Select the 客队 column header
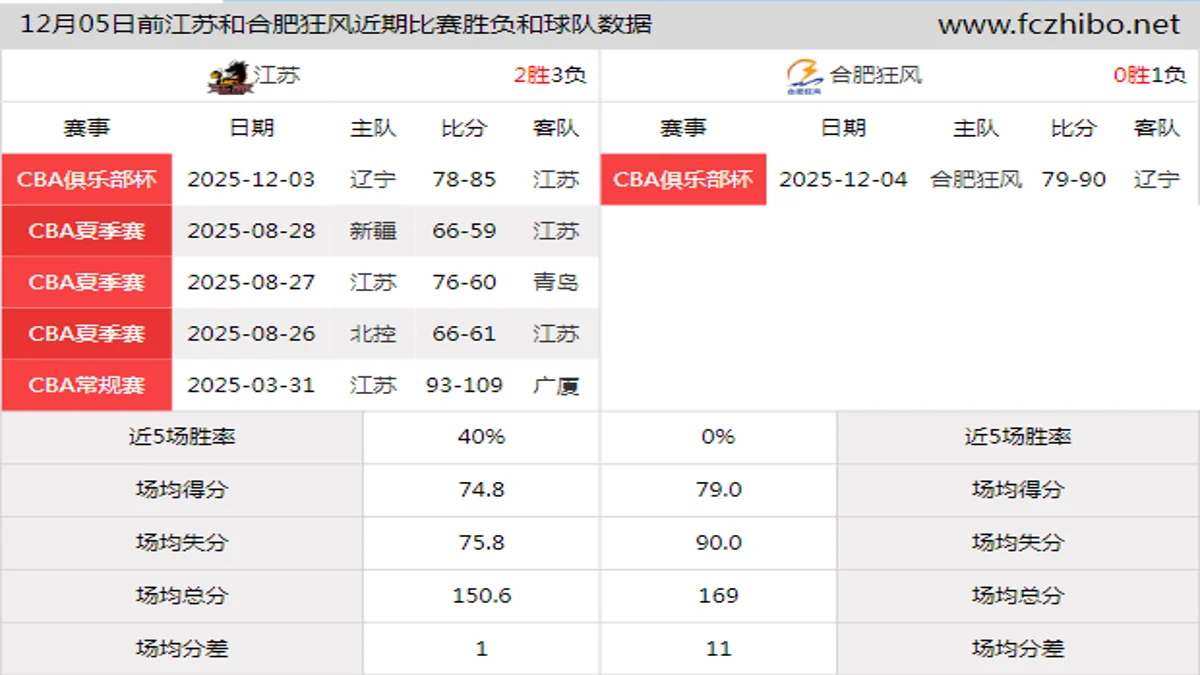The image size is (1200, 675). point(556,128)
